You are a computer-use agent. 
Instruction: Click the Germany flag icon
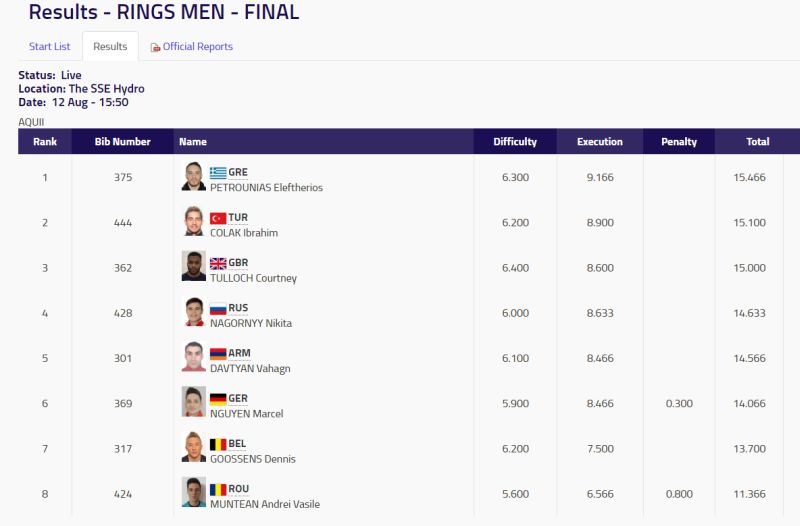(x=218, y=399)
